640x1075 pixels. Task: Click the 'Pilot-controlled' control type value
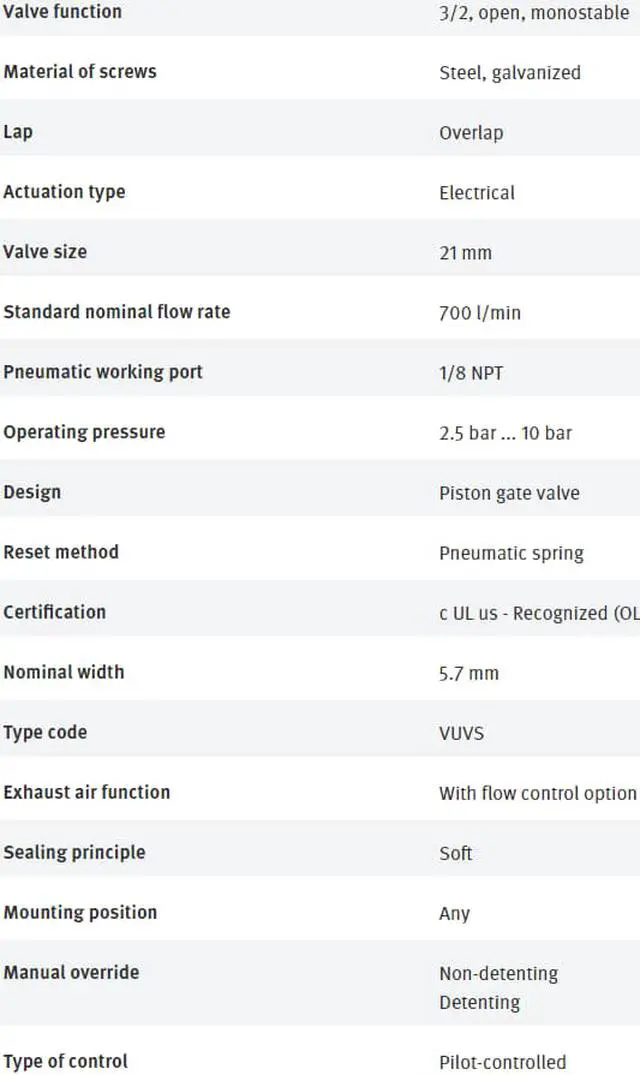pyautogui.click(x=502, y=1062)
